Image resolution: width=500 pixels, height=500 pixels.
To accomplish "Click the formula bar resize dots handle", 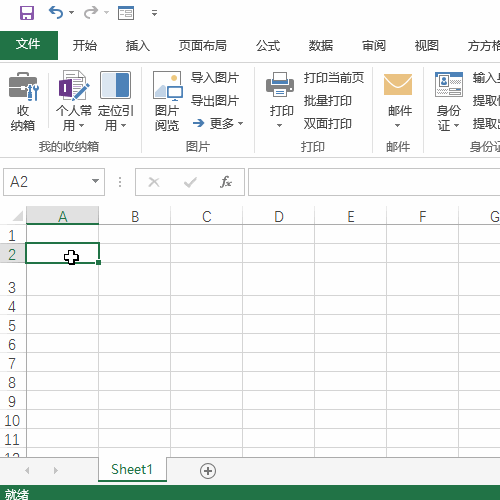I will coord(120,182).
